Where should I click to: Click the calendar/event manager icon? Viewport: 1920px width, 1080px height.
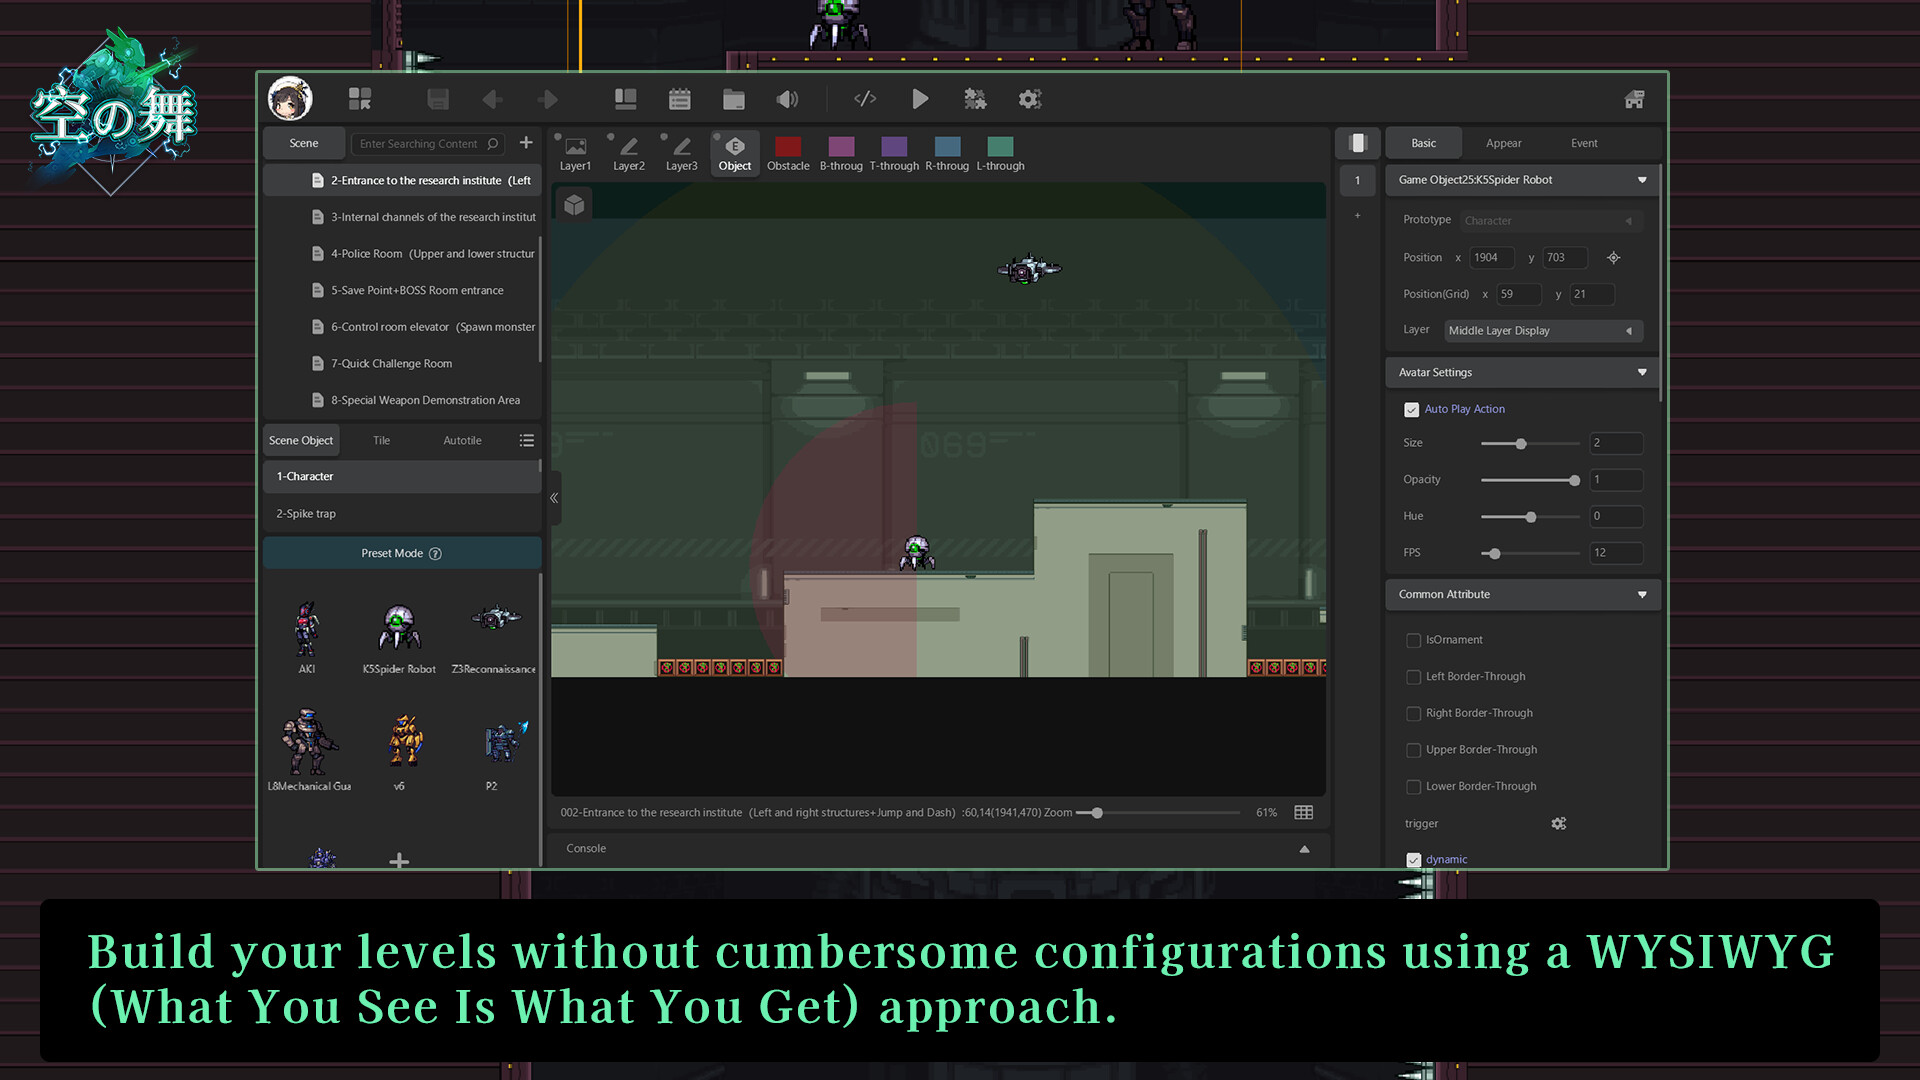tap(680, 99)
